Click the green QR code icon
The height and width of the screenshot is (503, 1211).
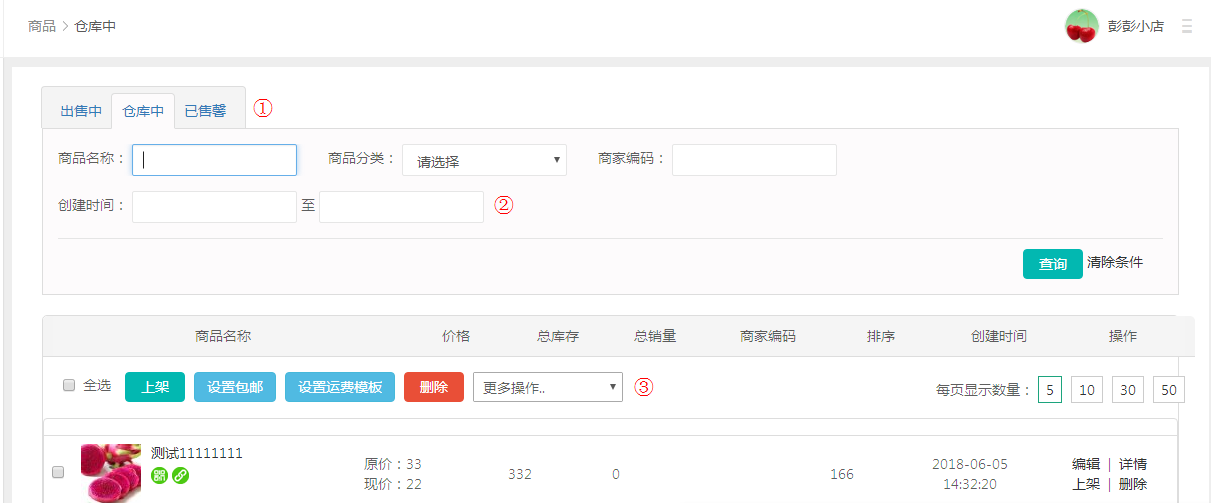pos(159,475)
